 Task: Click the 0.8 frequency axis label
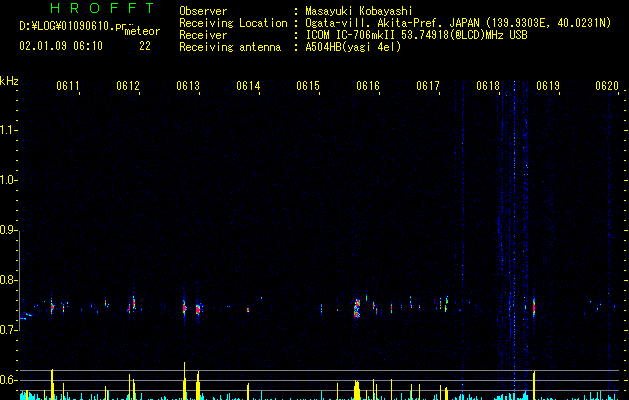(8, 280)
